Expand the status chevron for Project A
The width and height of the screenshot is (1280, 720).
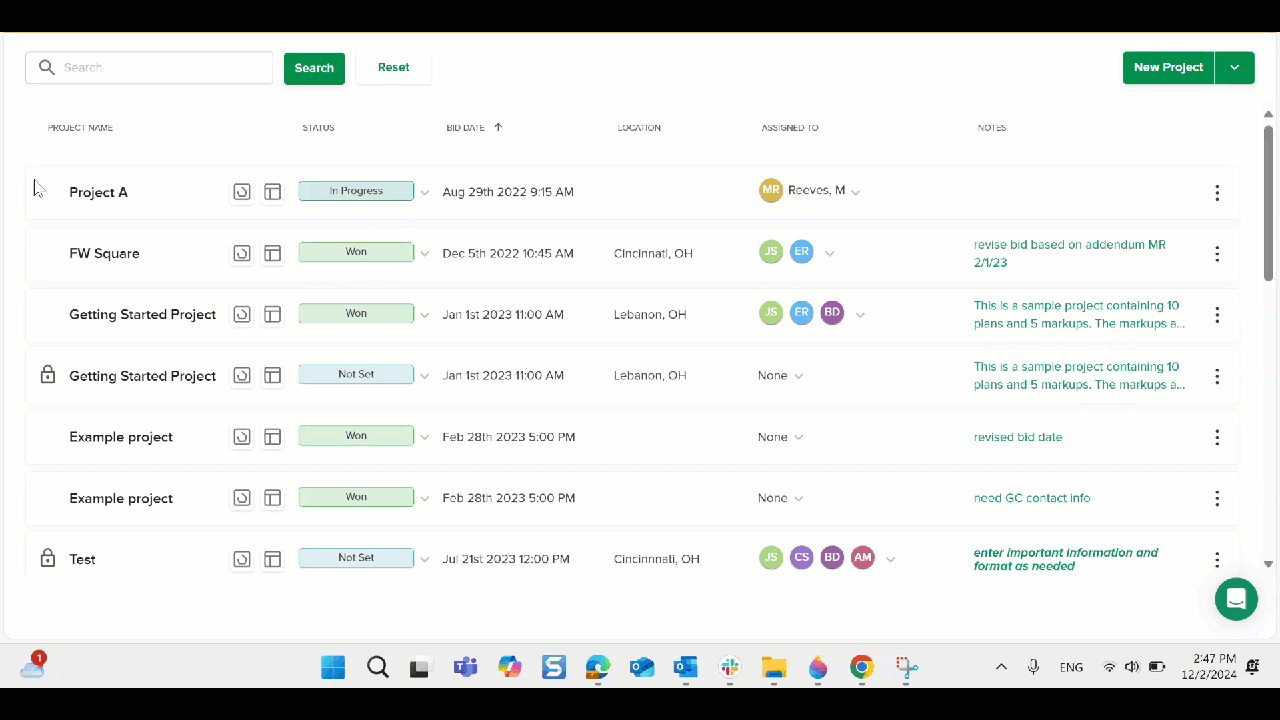pyautogui.click(x=425, y=193)
